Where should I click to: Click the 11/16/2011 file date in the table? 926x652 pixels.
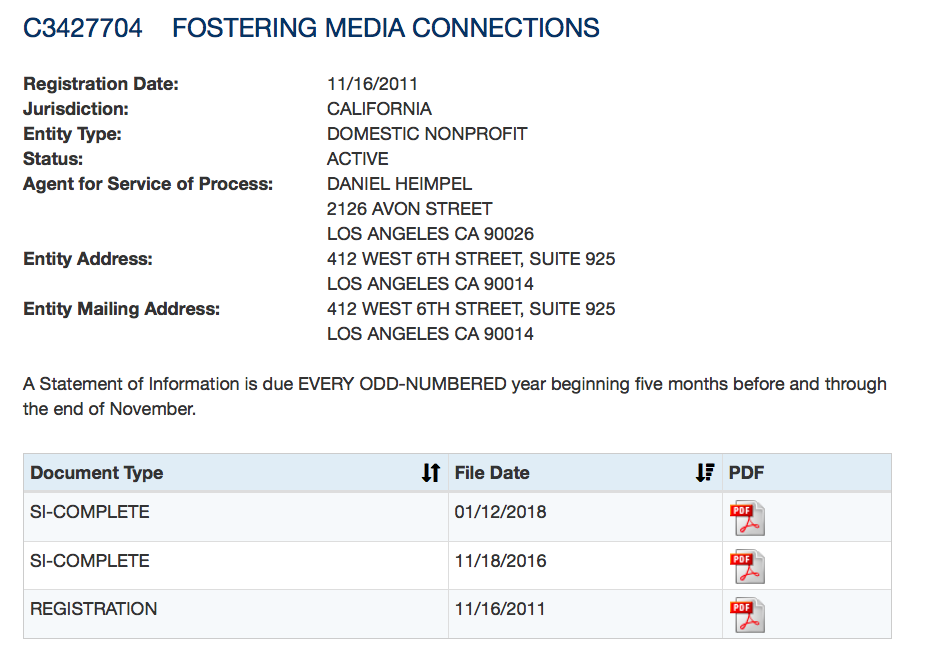pos(500,609)
